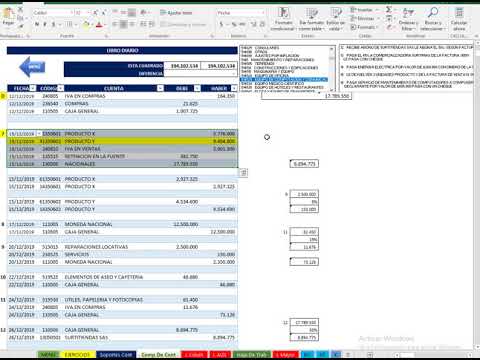Open the FECHA column filter dropdown
Screen dimensions: 480x360
click(33, 88)
